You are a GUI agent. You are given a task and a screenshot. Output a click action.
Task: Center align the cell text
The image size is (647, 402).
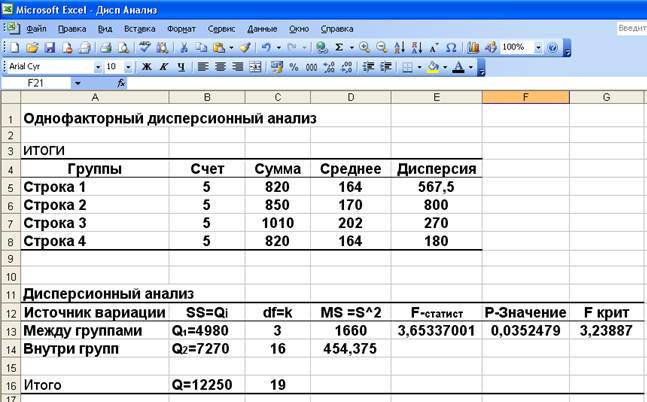click(x=220, y=67)
